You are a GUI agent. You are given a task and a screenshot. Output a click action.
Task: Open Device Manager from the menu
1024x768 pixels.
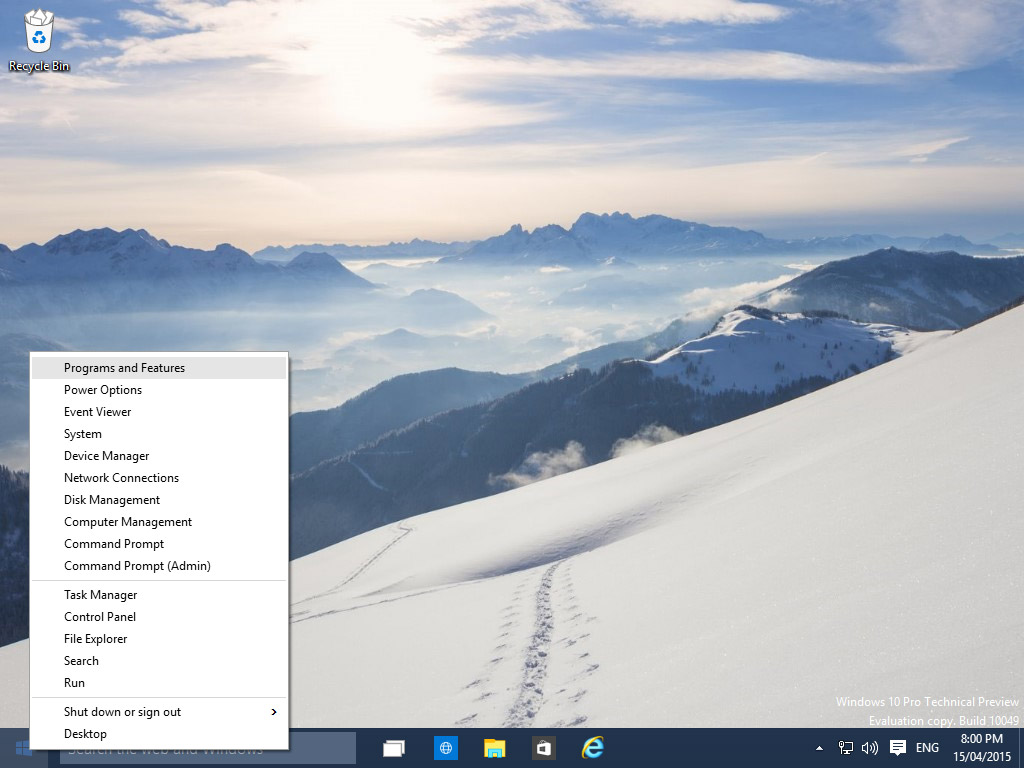pos(107,455)
